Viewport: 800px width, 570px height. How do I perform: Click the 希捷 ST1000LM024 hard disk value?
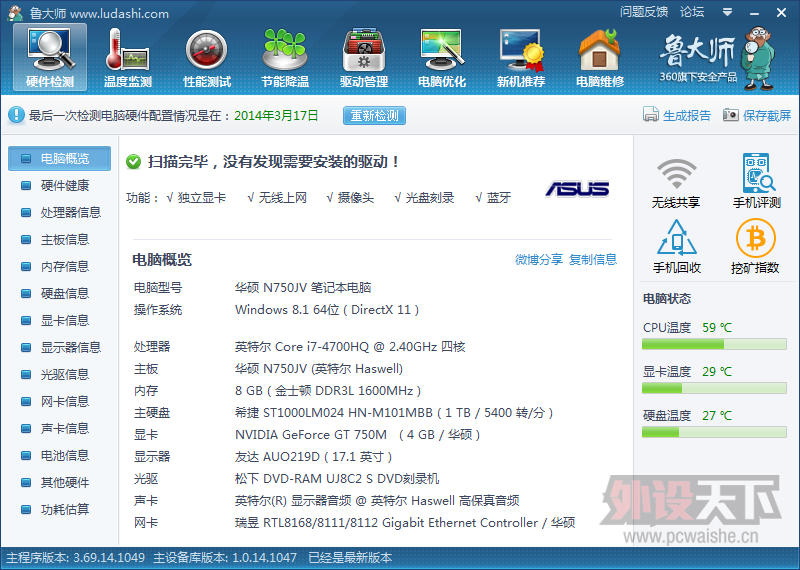point(394,413)
